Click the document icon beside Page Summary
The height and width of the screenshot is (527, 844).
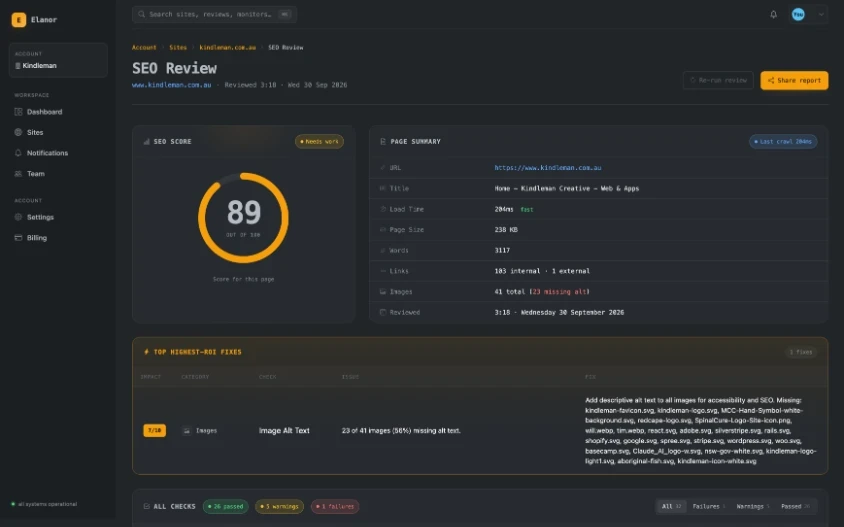pyautogui.click(x=383, y=142)
